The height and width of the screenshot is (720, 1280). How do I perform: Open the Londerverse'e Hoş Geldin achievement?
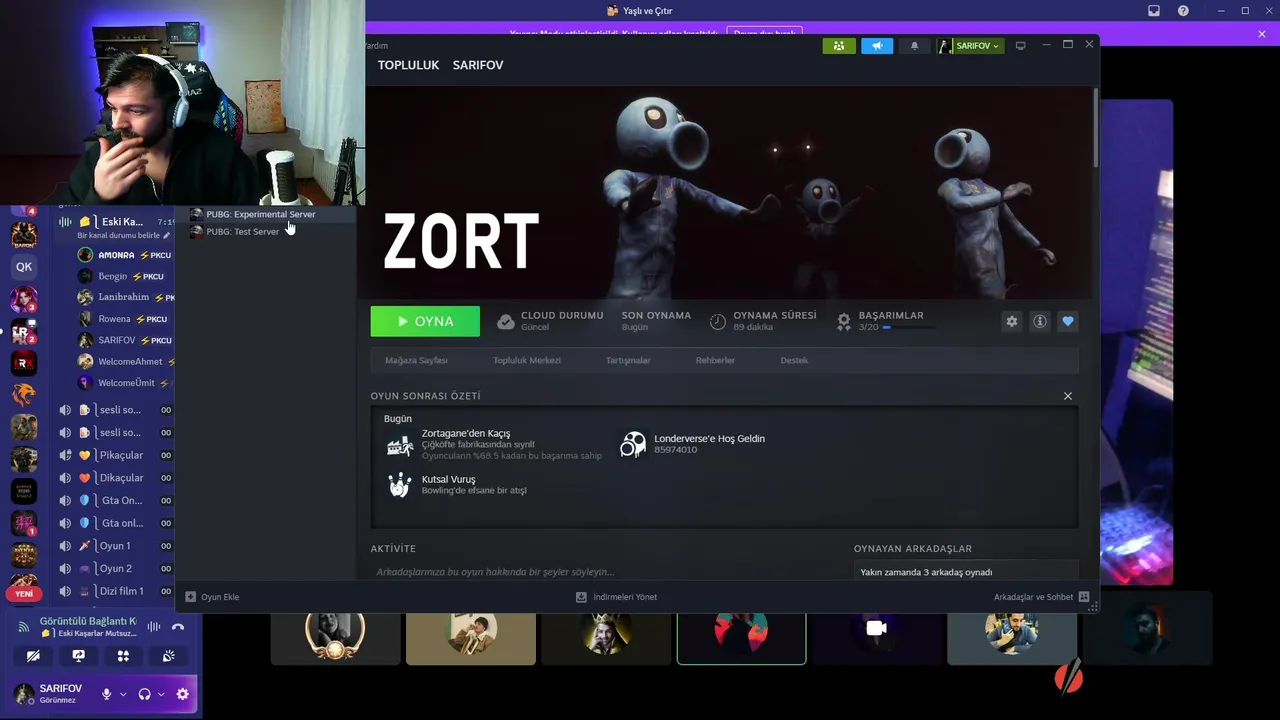[x=693, y=444]
